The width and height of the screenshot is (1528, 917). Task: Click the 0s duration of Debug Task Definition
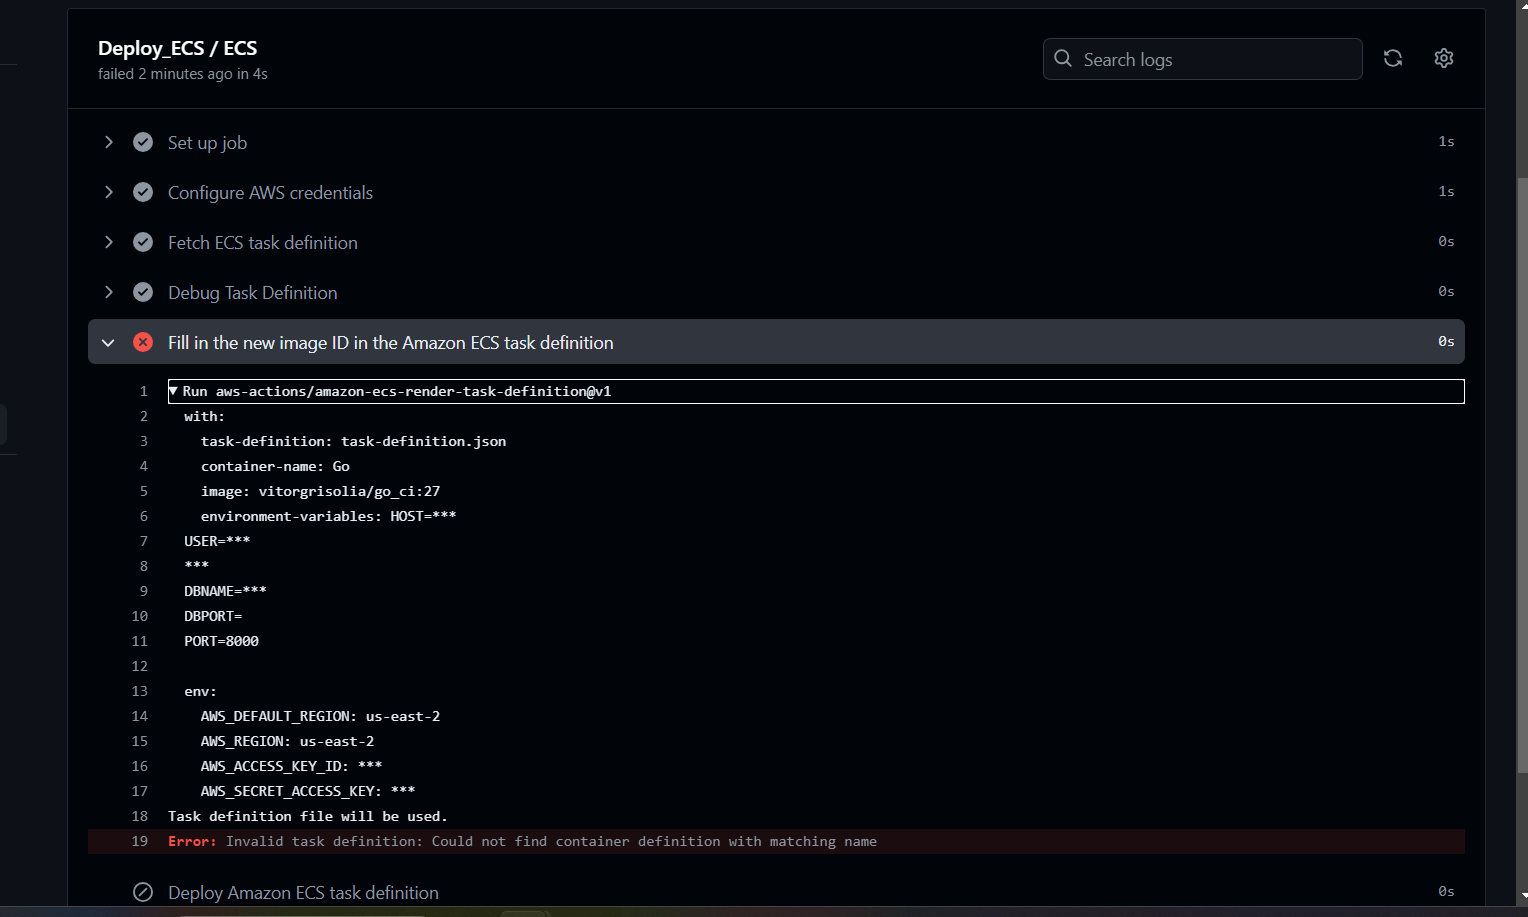[x=1446, y=291]
